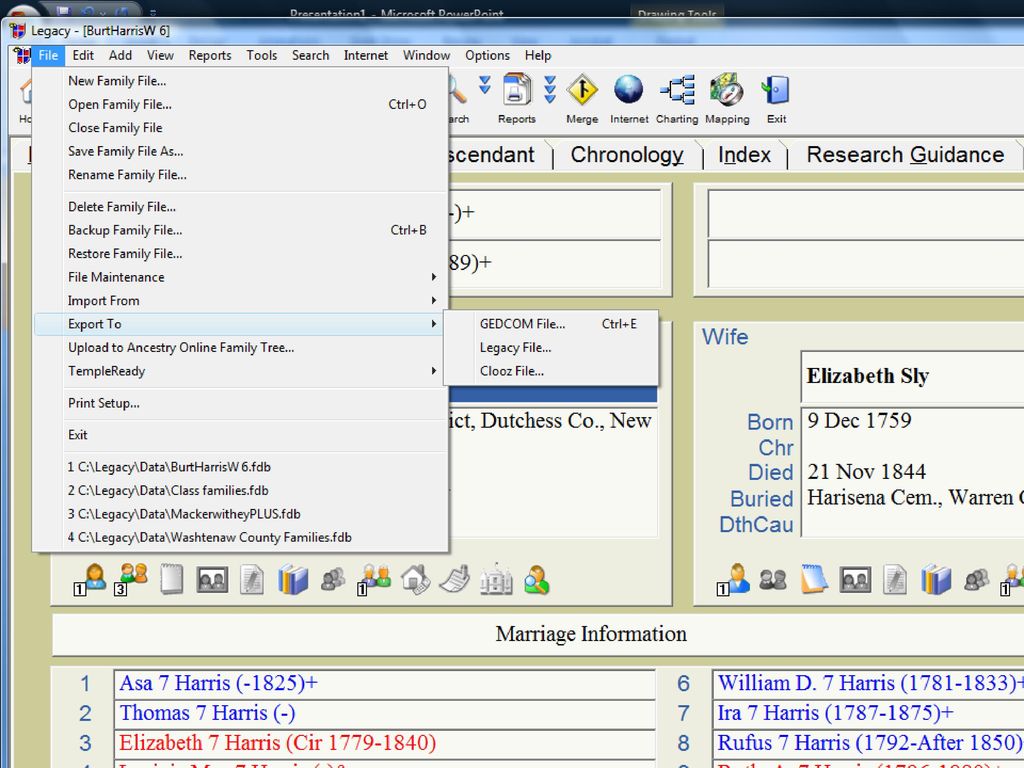This screenshot has height=768, width=1024.
Task: Open wife's gray siblings group icon
Action: [x=976, y=580]
